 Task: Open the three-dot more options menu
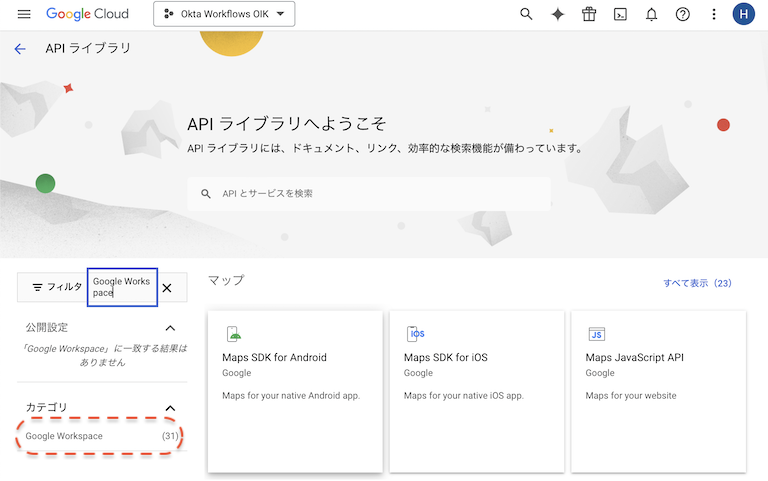713,14
